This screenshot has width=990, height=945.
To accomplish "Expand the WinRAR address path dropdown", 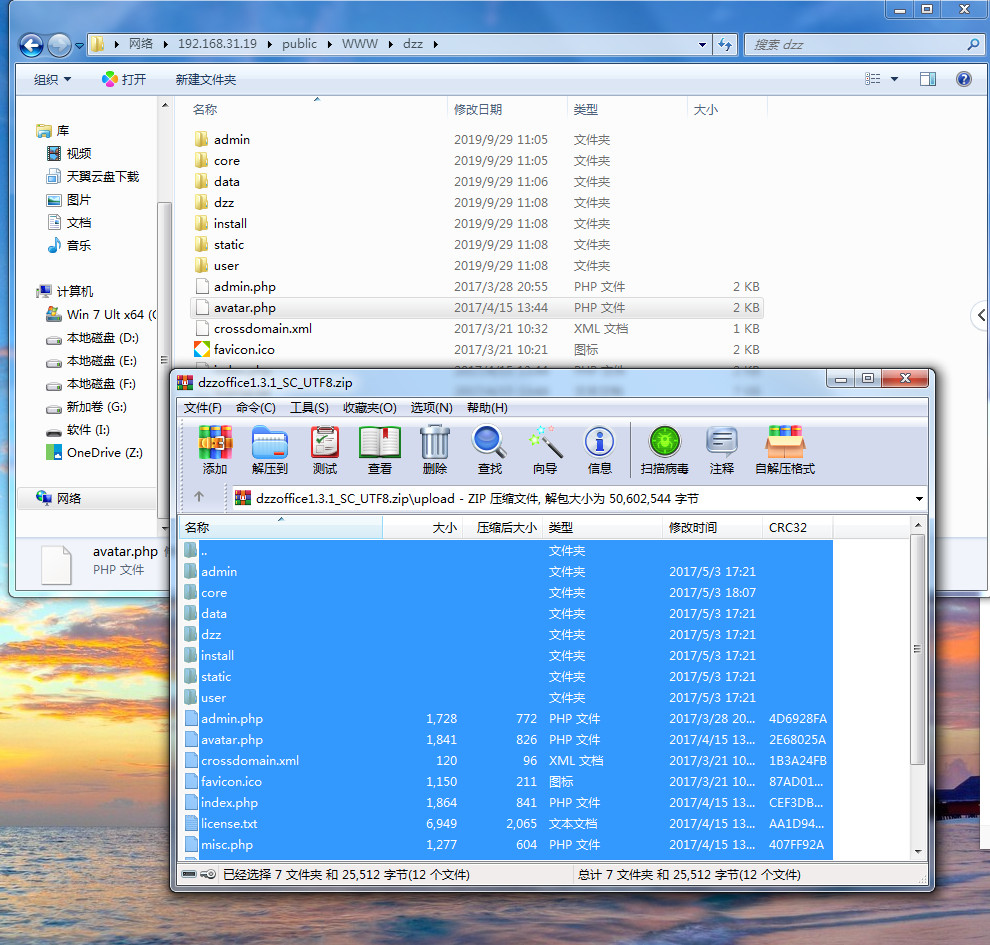I will point(918,498).
